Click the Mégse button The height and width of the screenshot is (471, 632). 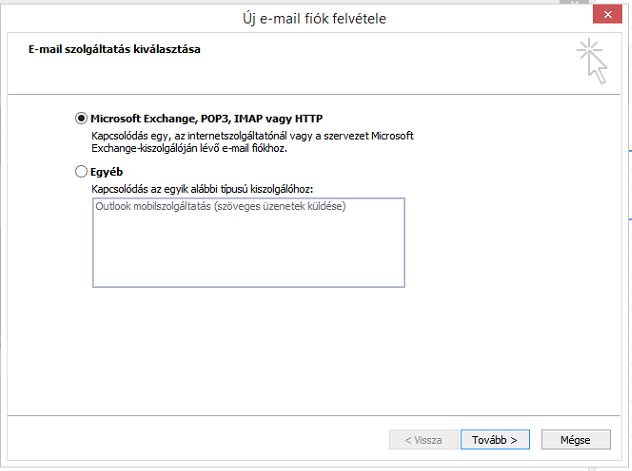[x=576, y=440]
